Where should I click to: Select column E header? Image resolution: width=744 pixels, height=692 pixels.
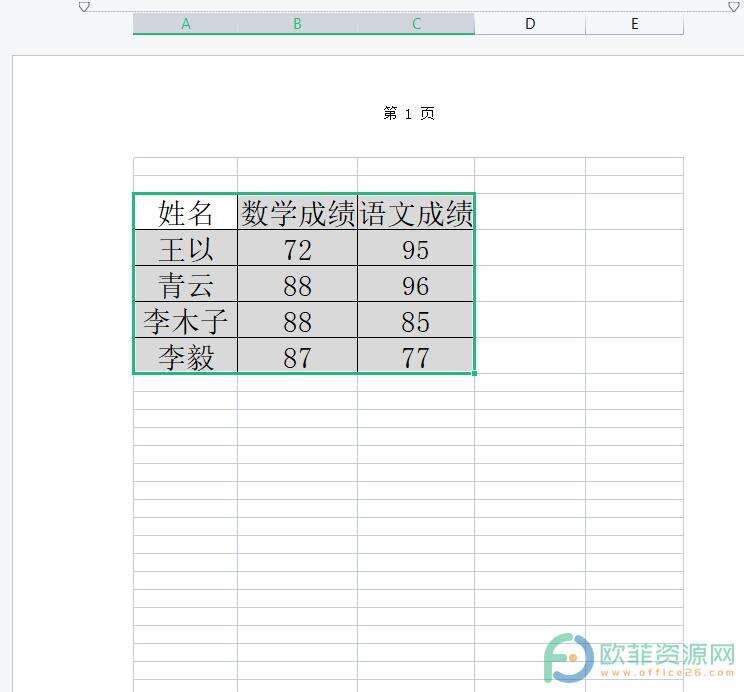(634, 24)
